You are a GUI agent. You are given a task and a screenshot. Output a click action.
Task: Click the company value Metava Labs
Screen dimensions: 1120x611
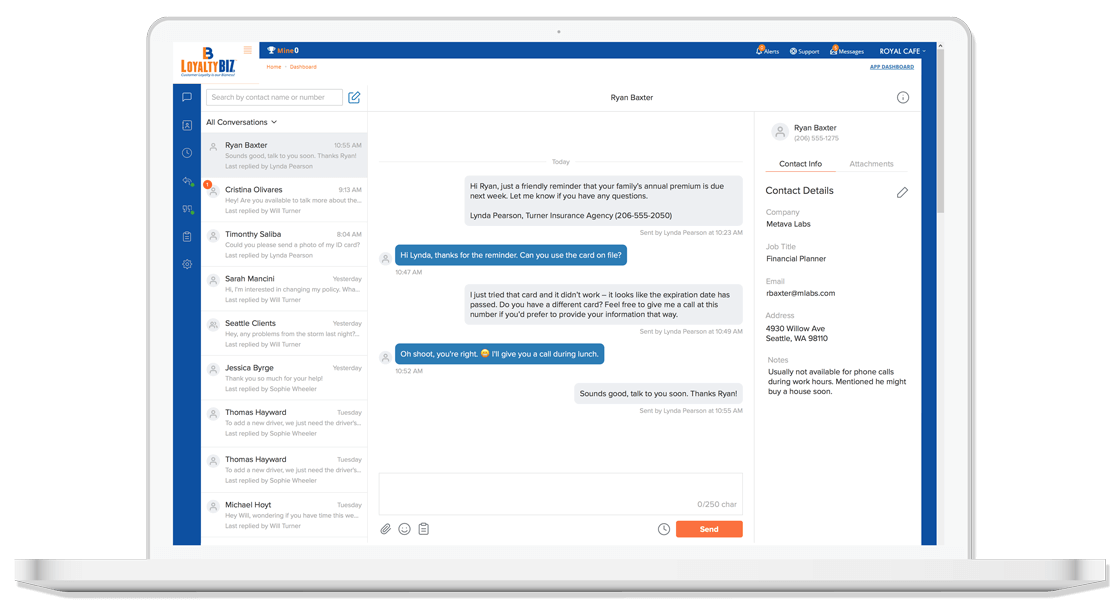pyautogui.click(x=789, y=224)
